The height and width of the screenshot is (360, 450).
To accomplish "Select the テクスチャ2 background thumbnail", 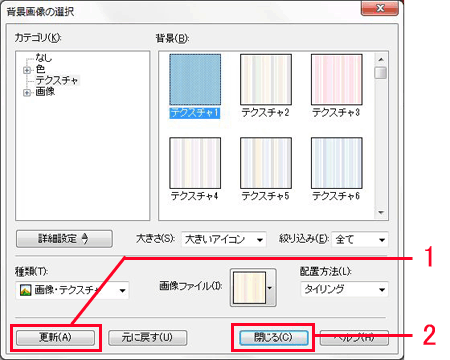I will (x=266, y=80).
